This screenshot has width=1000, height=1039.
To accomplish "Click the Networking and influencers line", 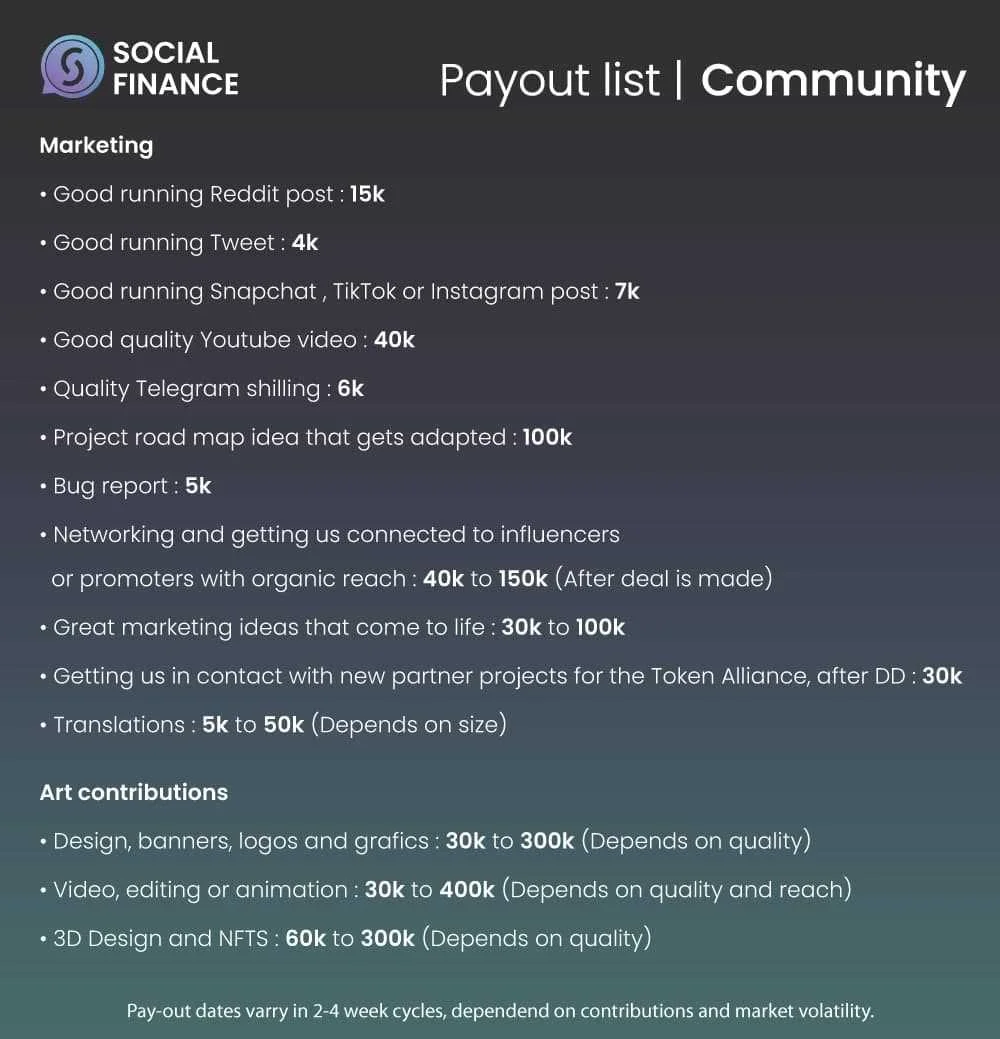I will 406,557.
